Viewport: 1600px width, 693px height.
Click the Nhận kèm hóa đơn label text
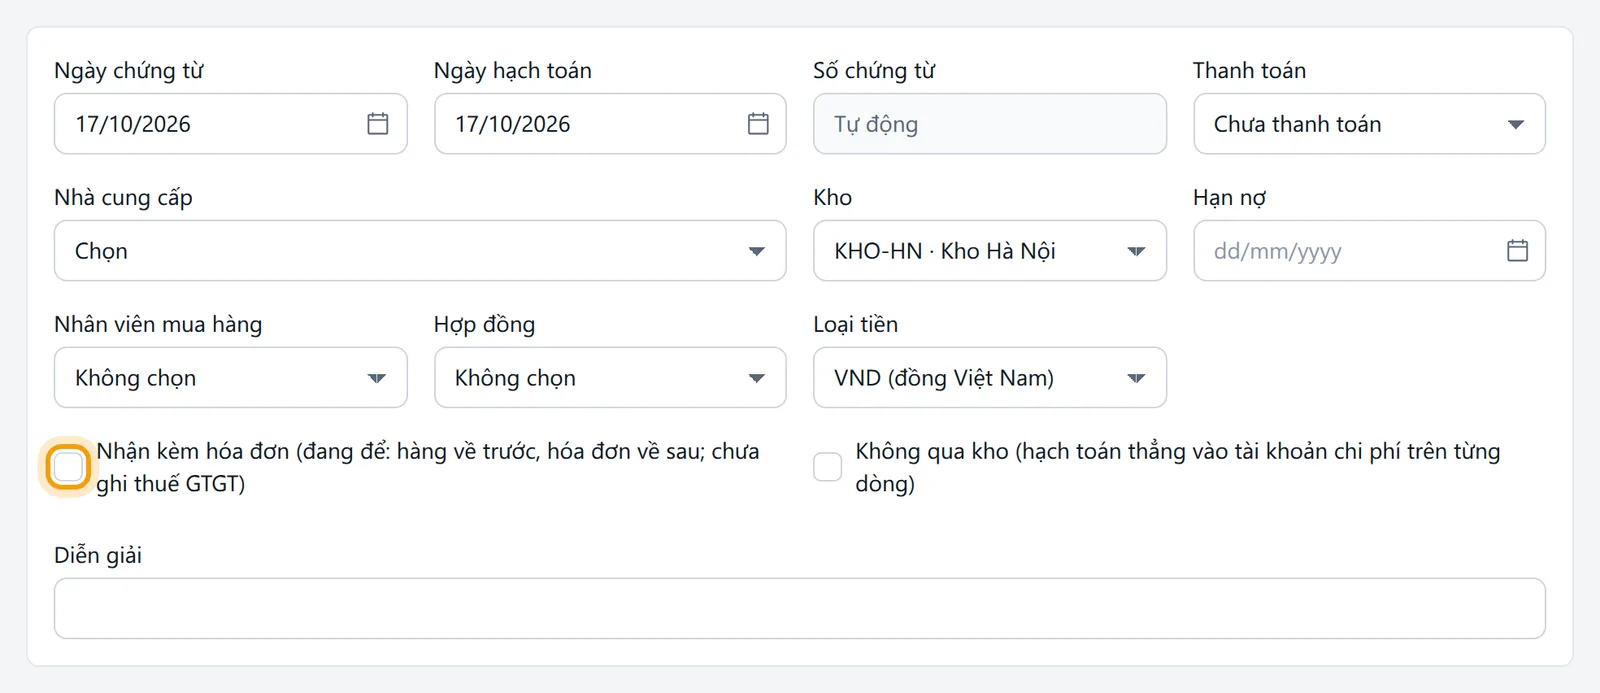click(x=428, y=467)
